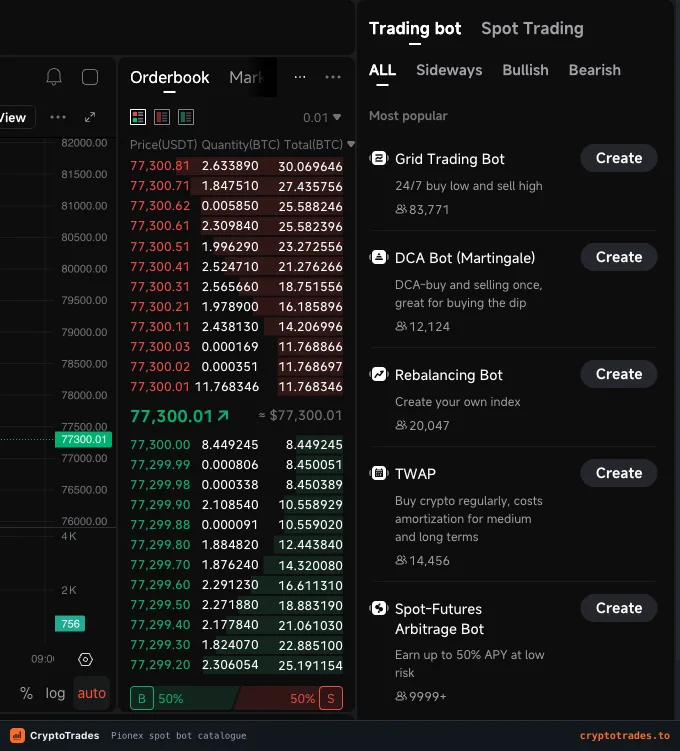Open chart settings gear icon
The height and width of the screenshot is (751, 680).
tap(85, 660)
